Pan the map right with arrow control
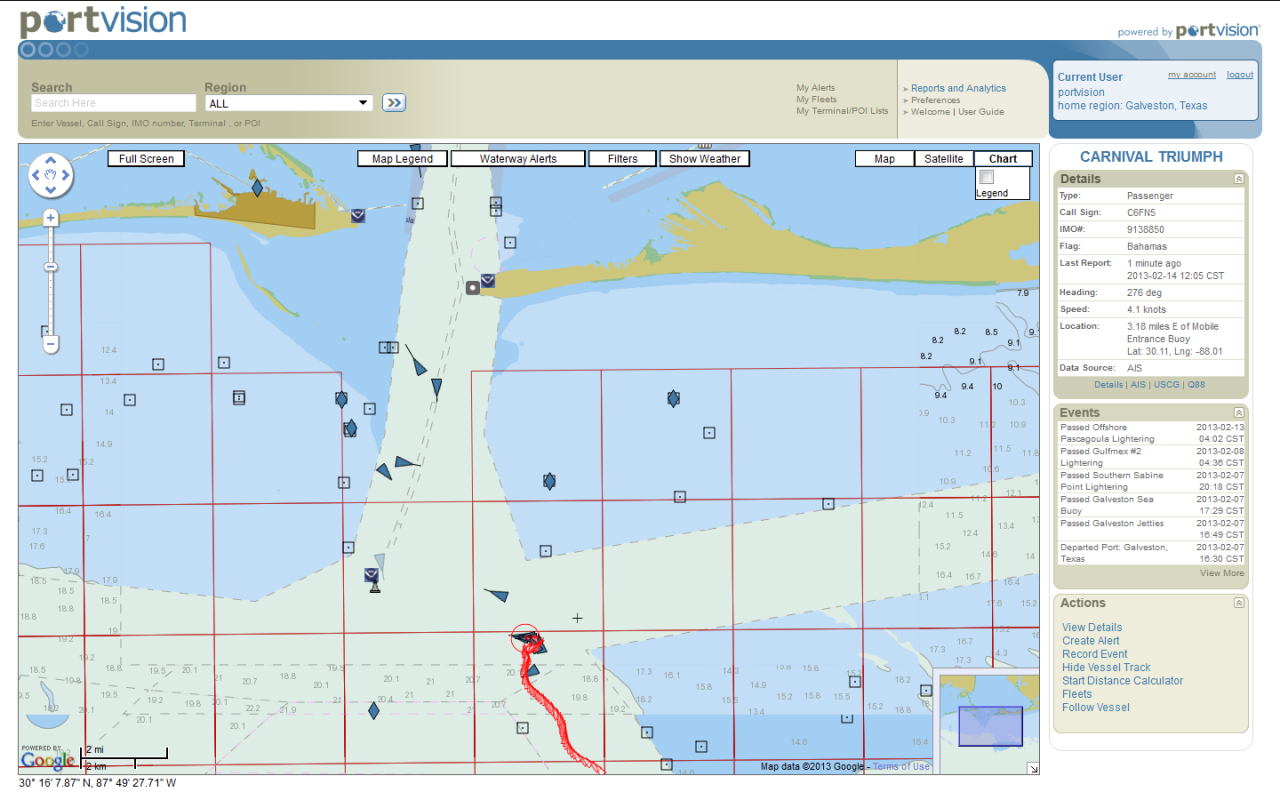The width and height of the screenshot is (1280, 800). pos(66,176)
